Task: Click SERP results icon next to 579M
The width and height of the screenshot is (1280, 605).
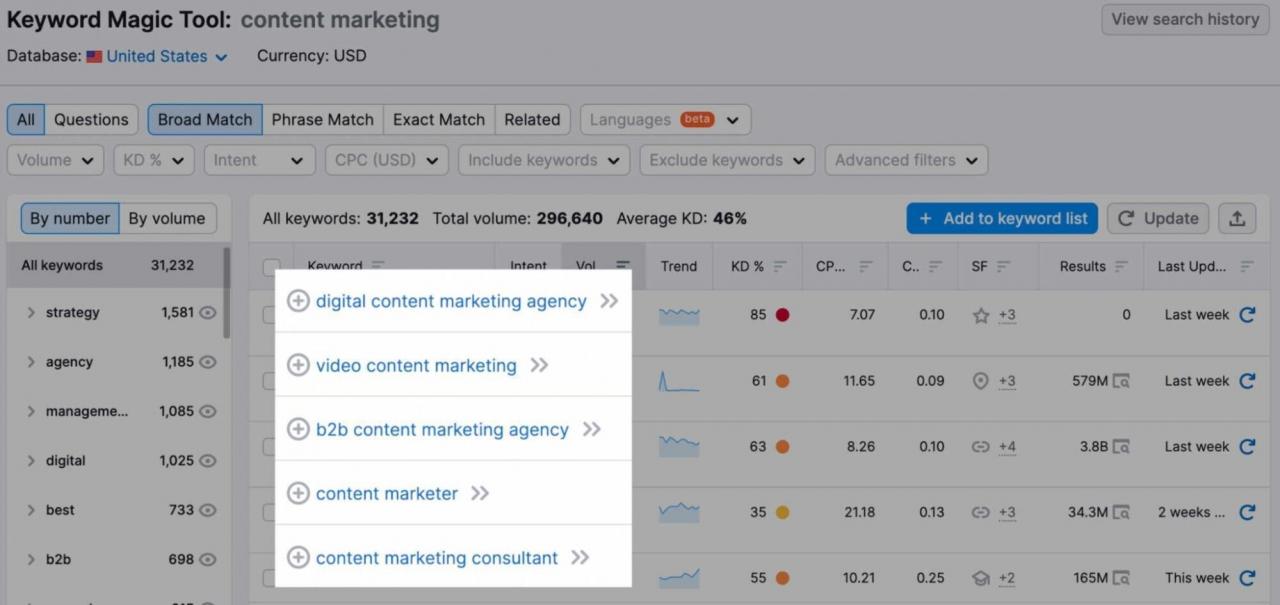Action: (x=1121, y=381)
